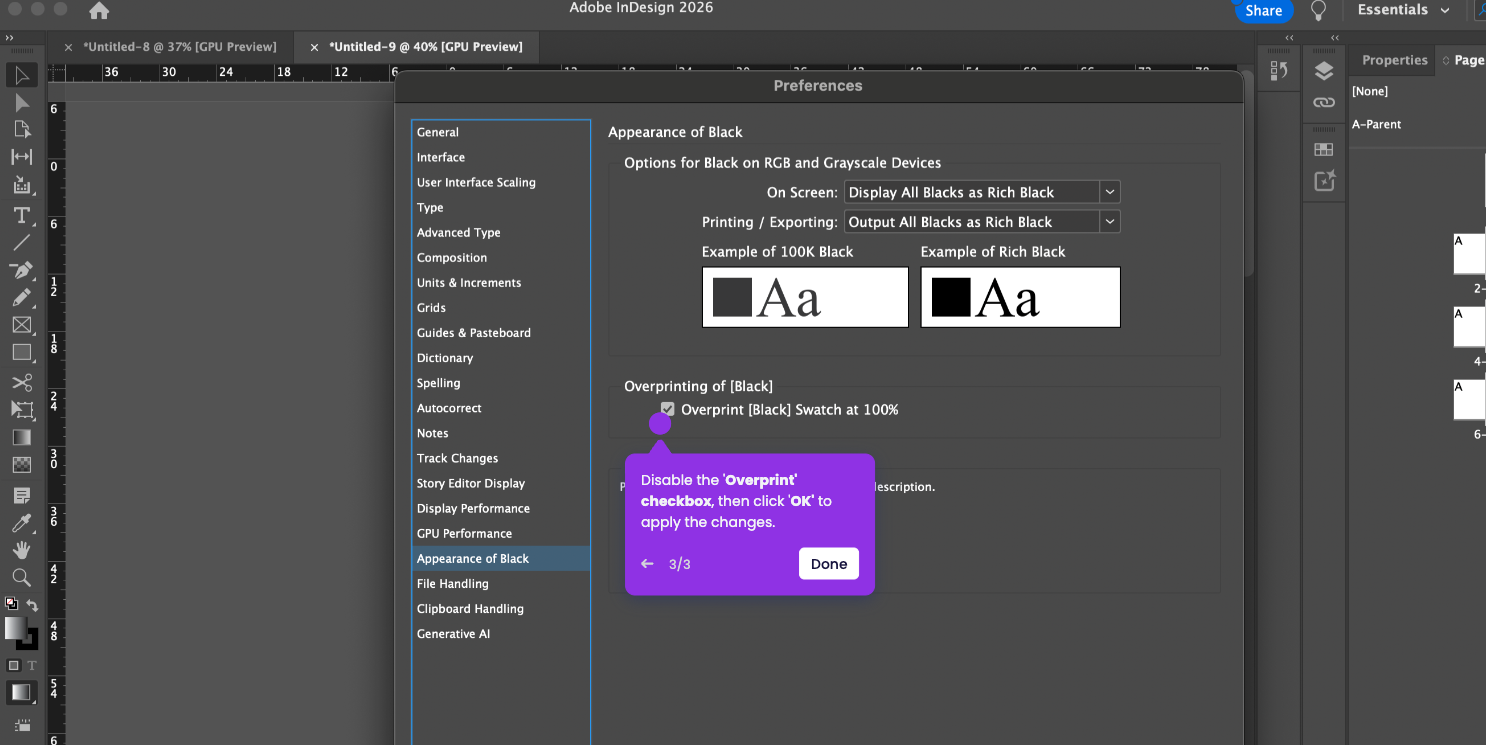Open the Properties panel tab
Screen dimensions: 1486x745
pyautogui.click(x=1394, y=60)
